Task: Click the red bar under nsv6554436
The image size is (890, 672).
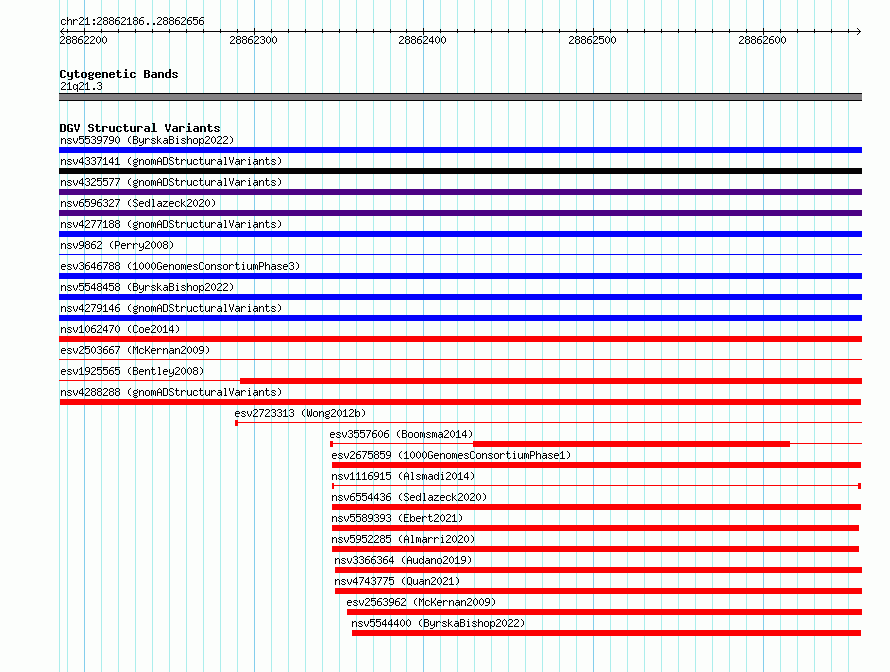Action: pyautogui.click(x=597, y=507)
